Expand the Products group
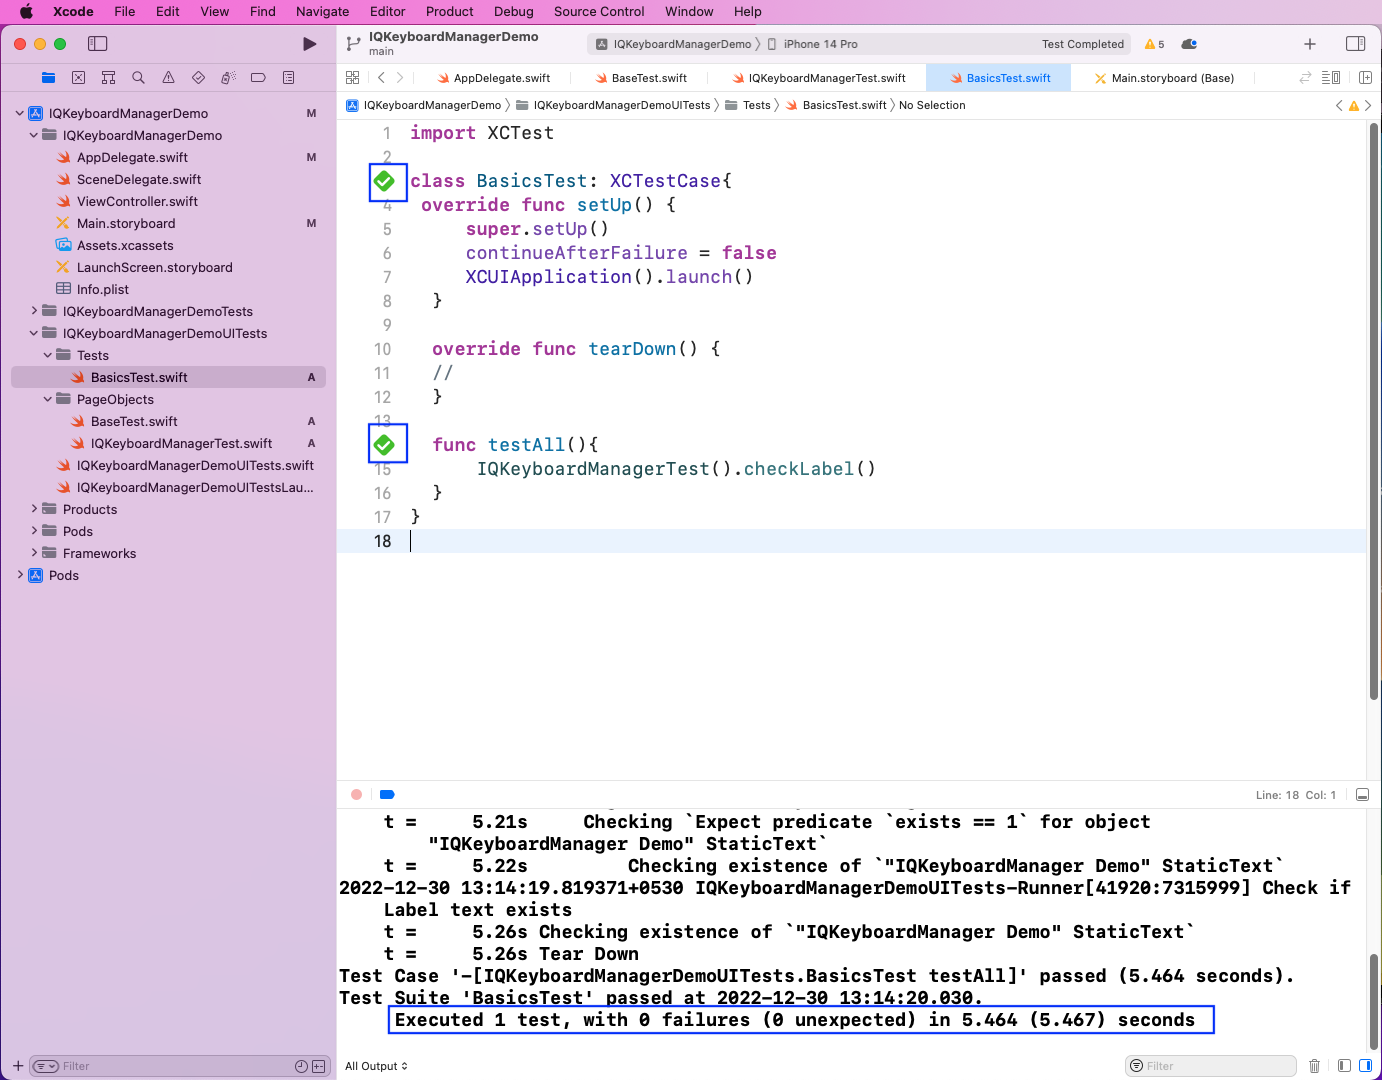 point(34,509)
